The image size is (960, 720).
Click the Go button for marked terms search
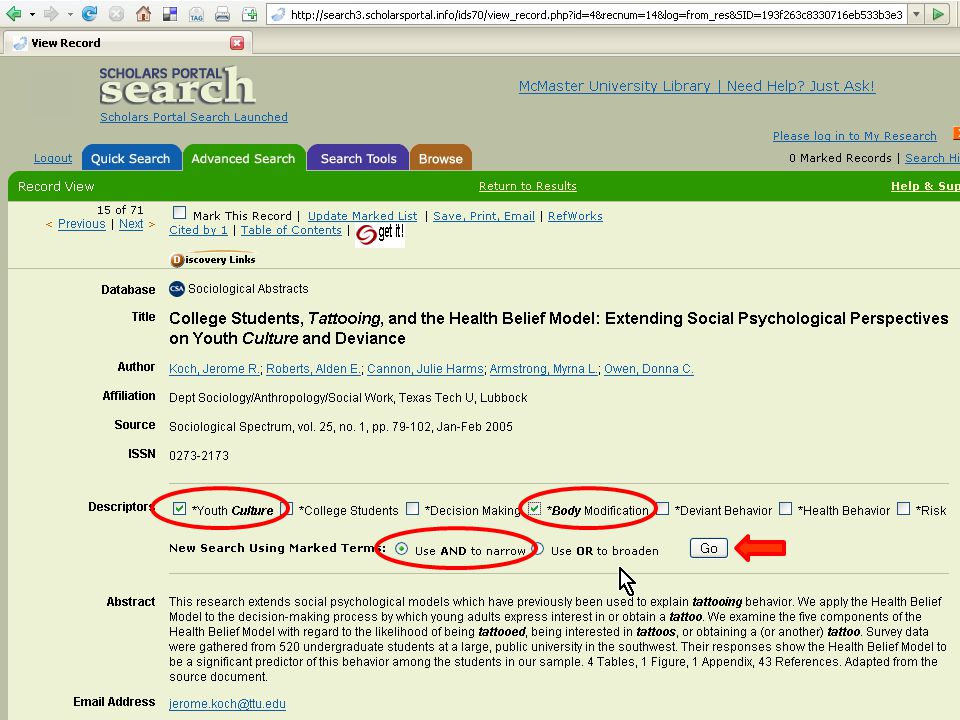click(x=708, y=548)
